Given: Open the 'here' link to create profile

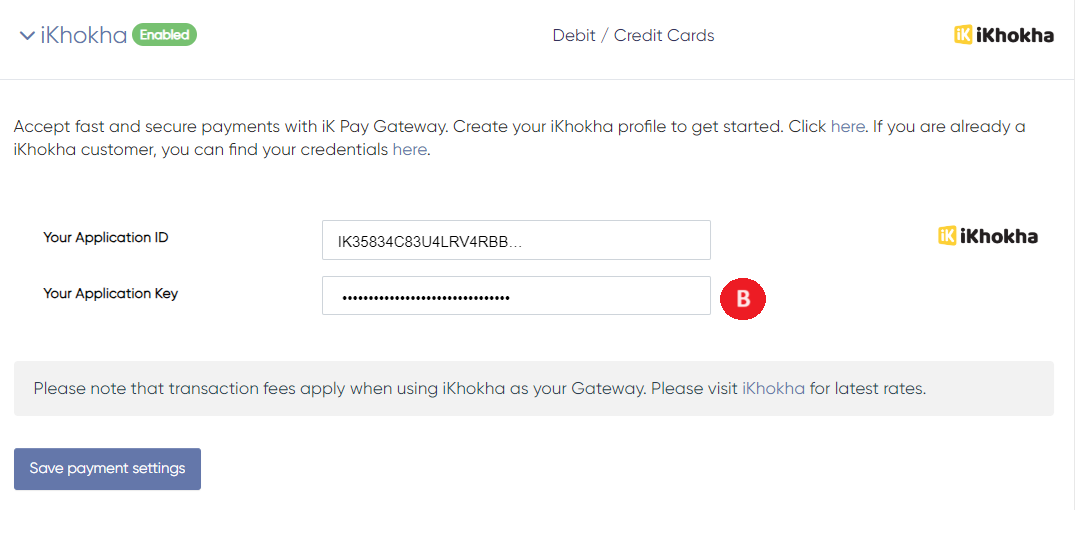Looking at the screenshot, I should [x=847, y=127].
